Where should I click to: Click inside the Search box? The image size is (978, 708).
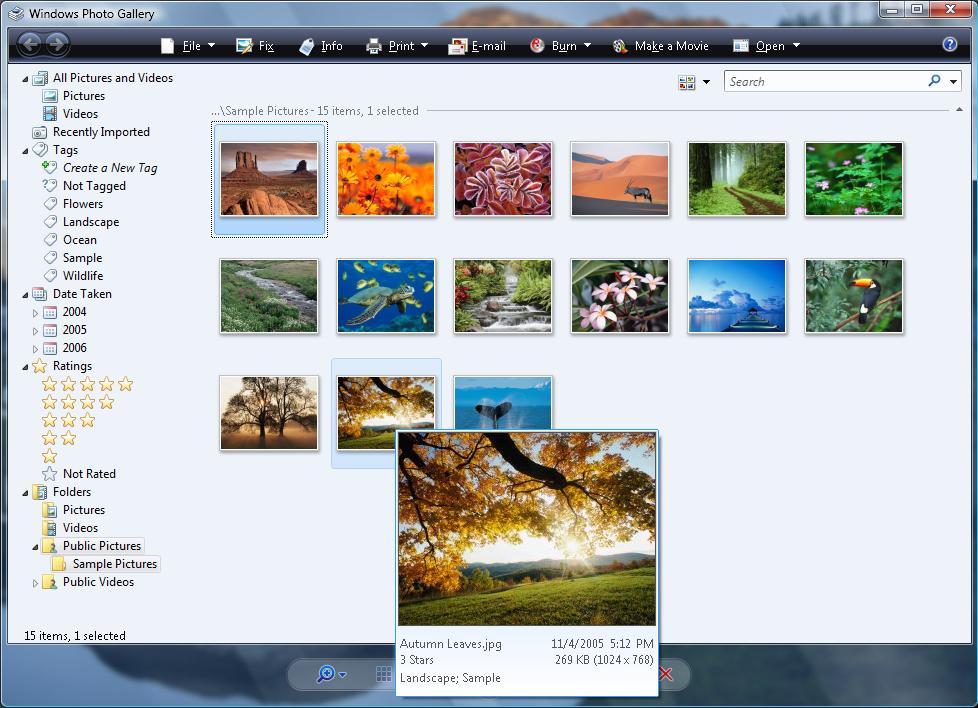[823, 82]
